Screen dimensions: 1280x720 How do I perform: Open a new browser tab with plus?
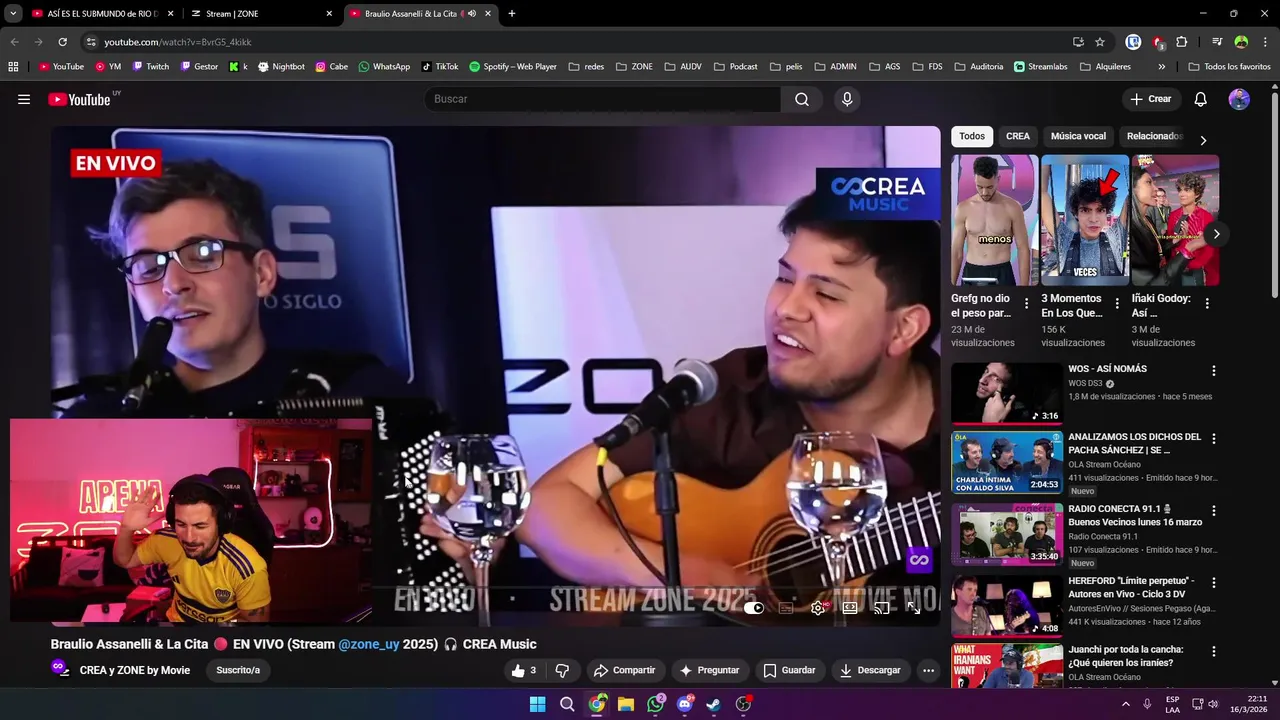(x=512, y=14)
